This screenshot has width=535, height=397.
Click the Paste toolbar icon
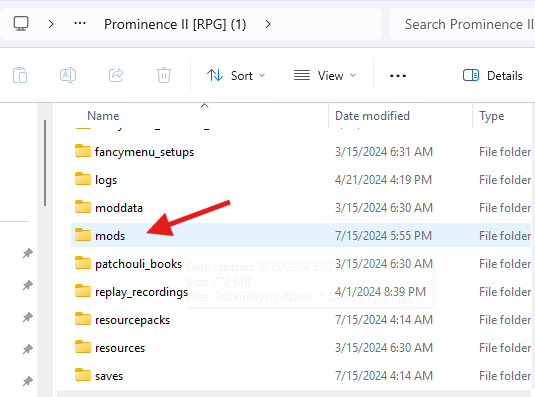(x=20, y=75)
